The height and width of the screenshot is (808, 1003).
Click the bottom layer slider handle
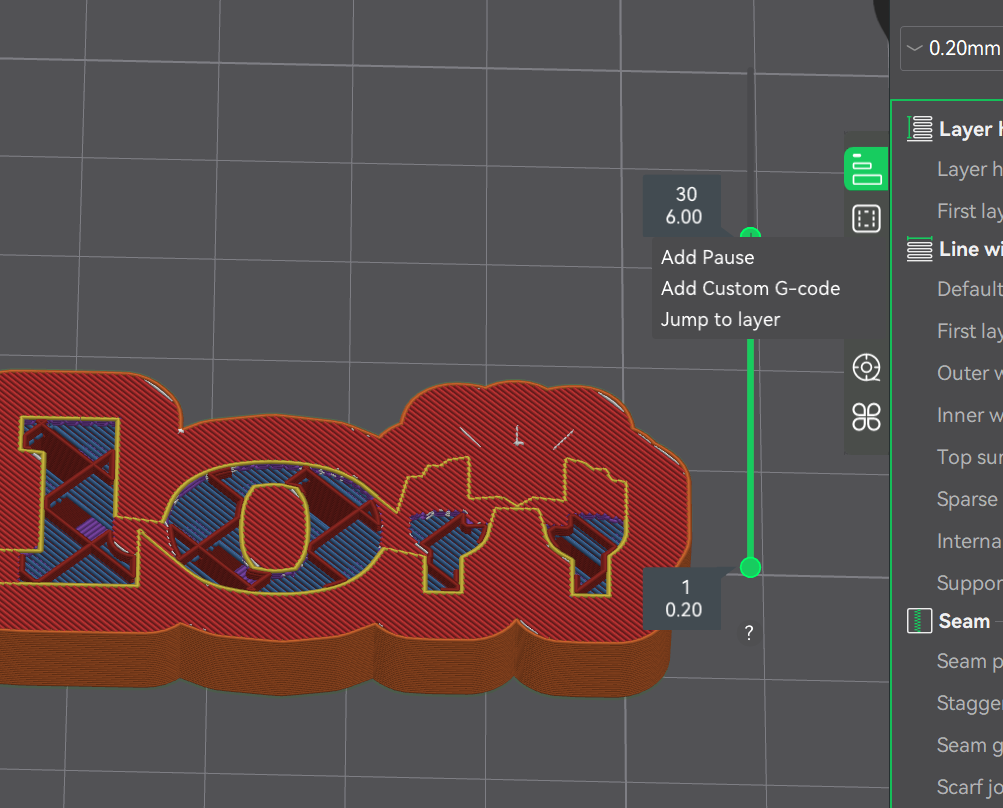[750, 567]
